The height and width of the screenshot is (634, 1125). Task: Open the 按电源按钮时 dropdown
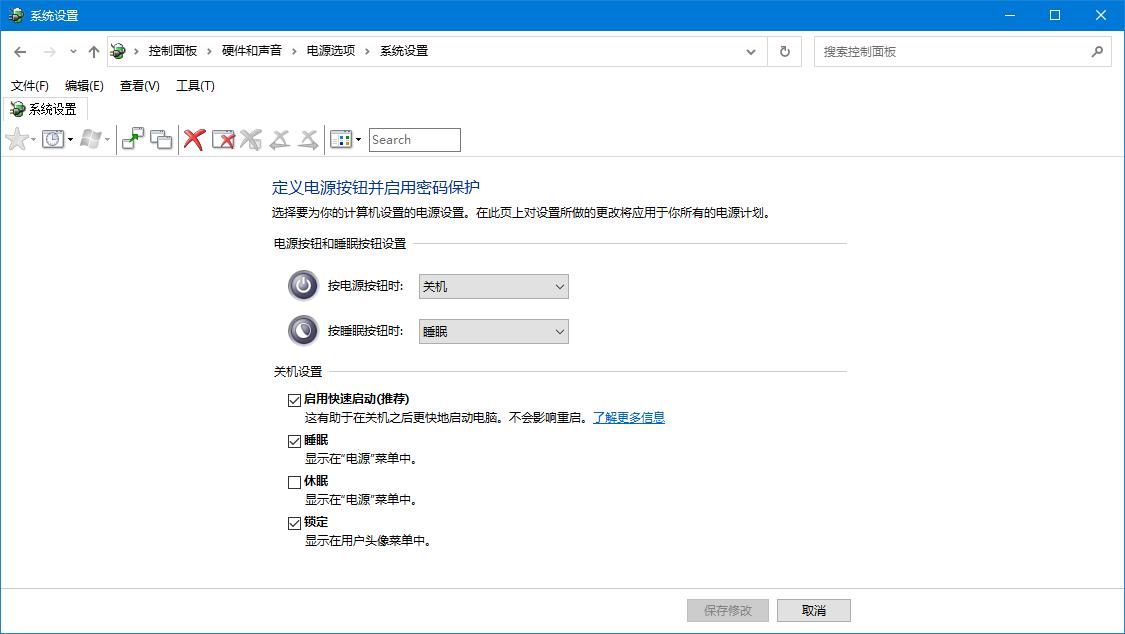click(493, 286)
